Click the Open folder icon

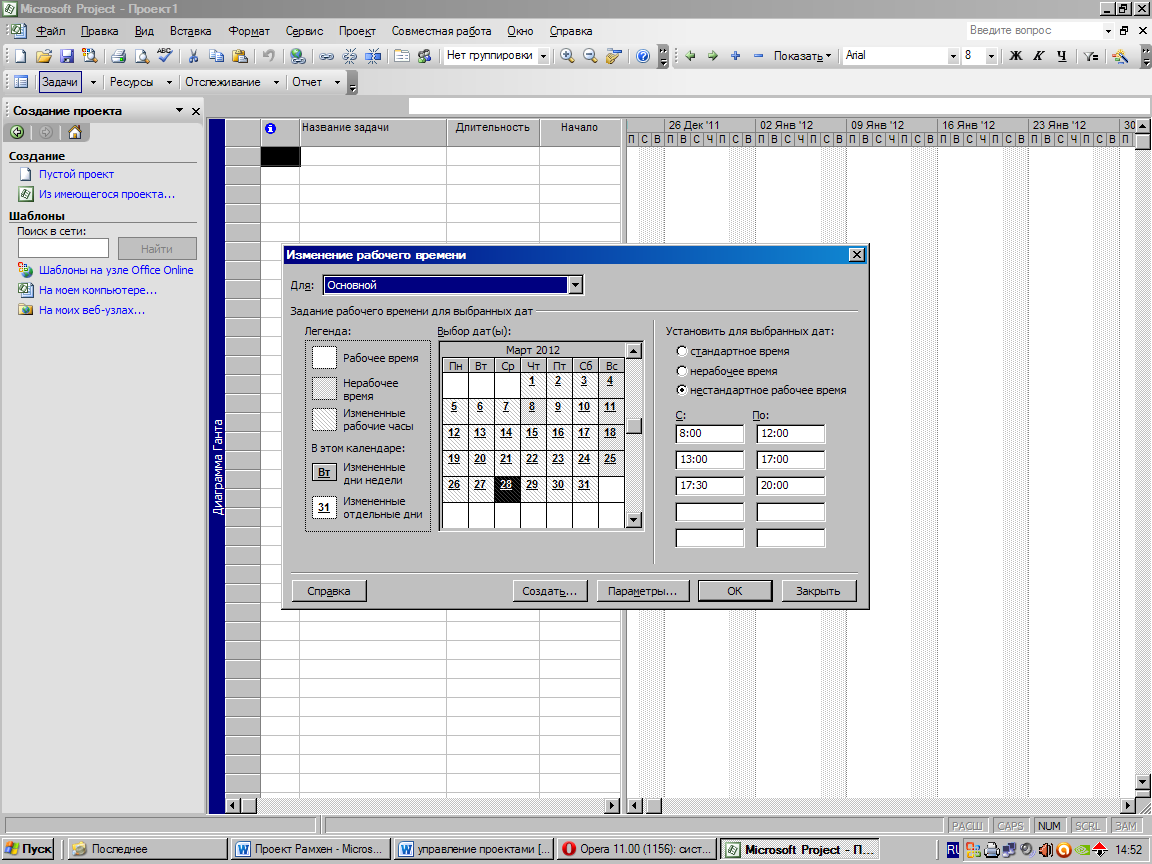click(x=43, y=56)
